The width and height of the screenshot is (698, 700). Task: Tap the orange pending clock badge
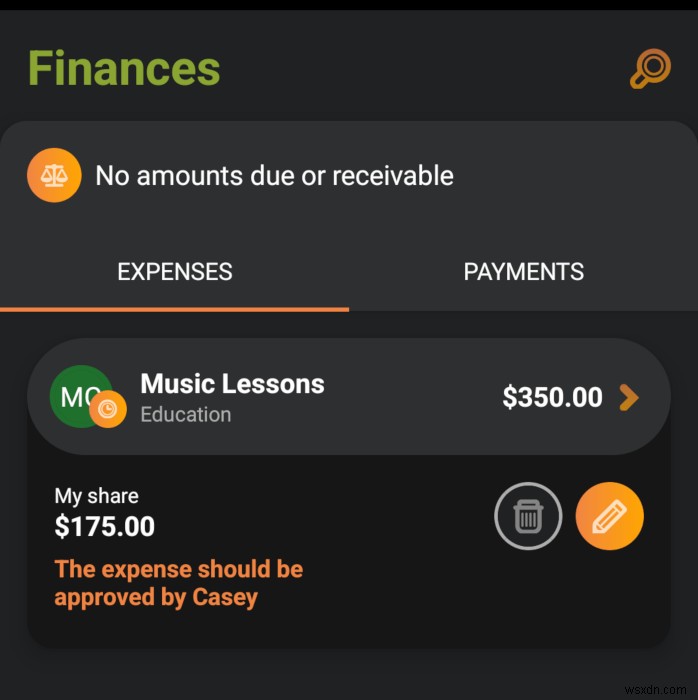pos(108,409)
